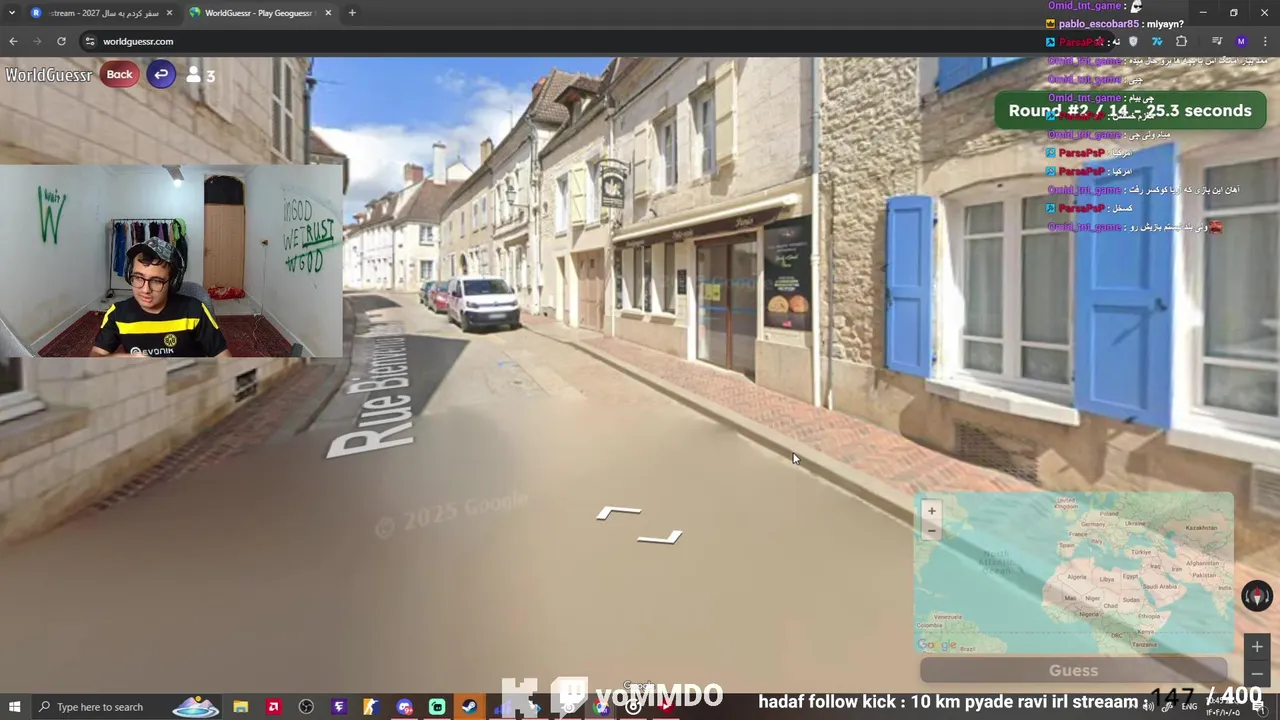
Task: Open the browser three-dot menu
Action: coord(1266,41)
